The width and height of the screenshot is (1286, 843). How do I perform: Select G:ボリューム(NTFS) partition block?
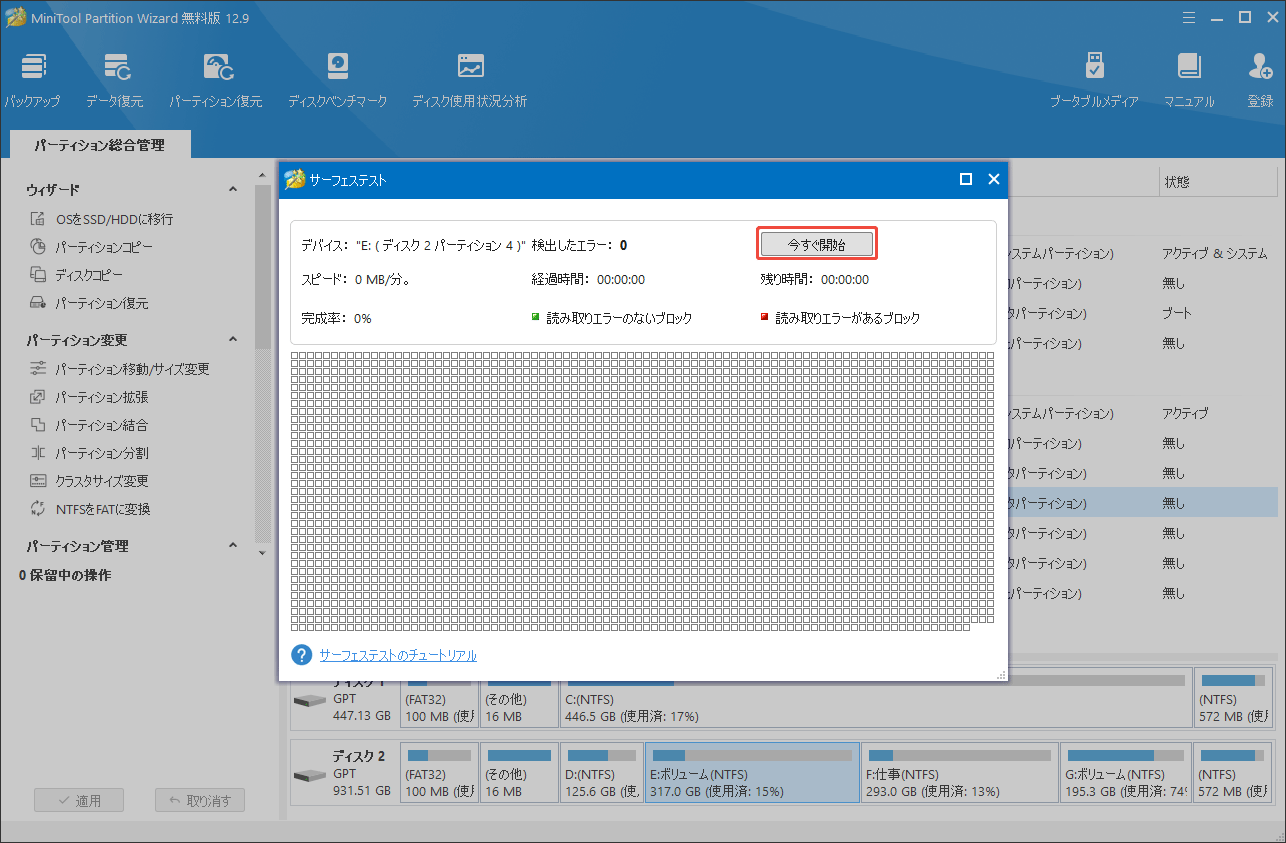click(x=1126, y=772)
